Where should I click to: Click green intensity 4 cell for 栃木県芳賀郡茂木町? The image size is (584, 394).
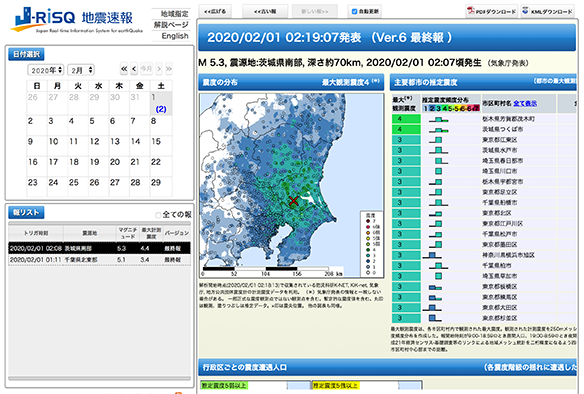[406, 119]
